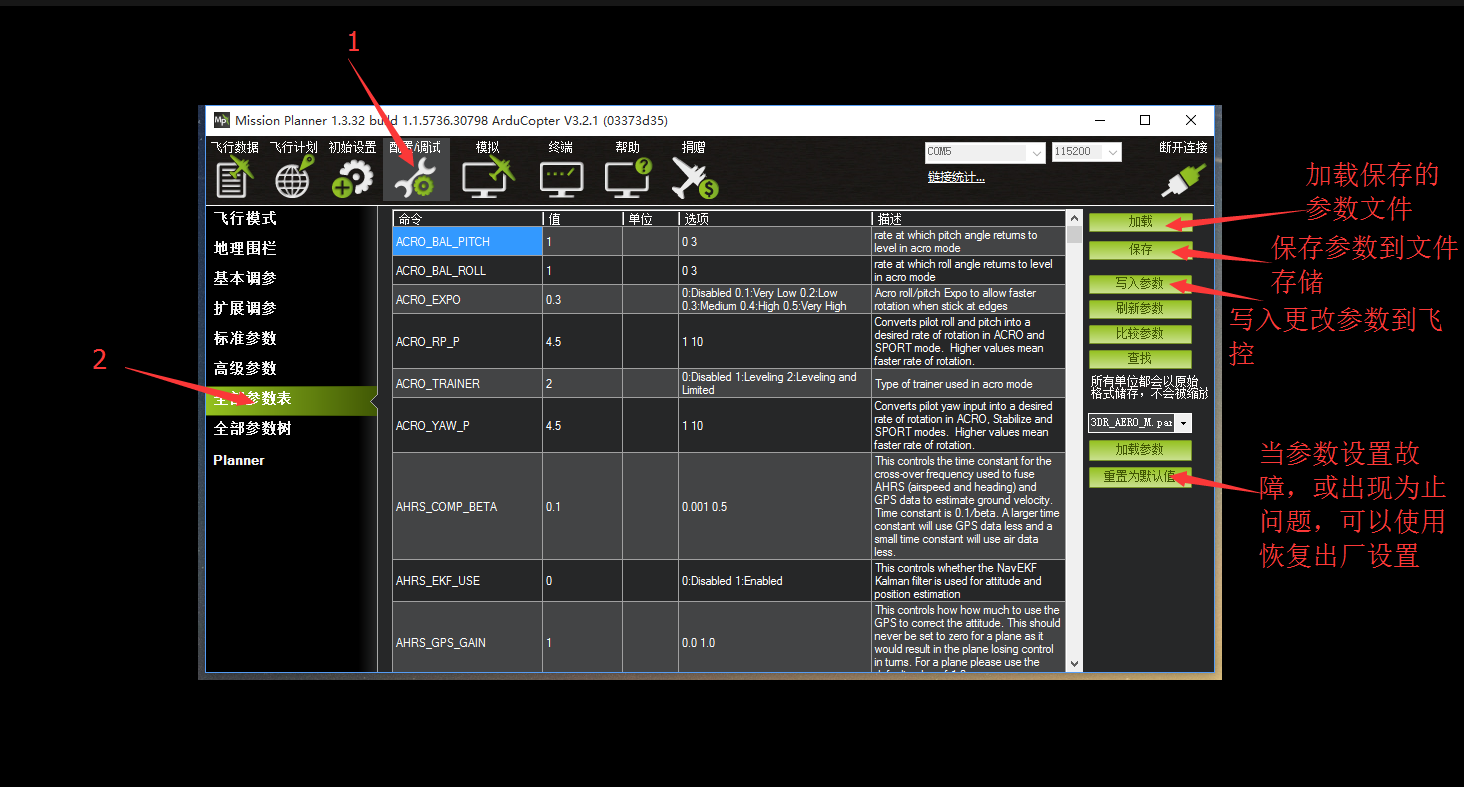Click the parameter table vertical scrollbar

point(1074,440)
